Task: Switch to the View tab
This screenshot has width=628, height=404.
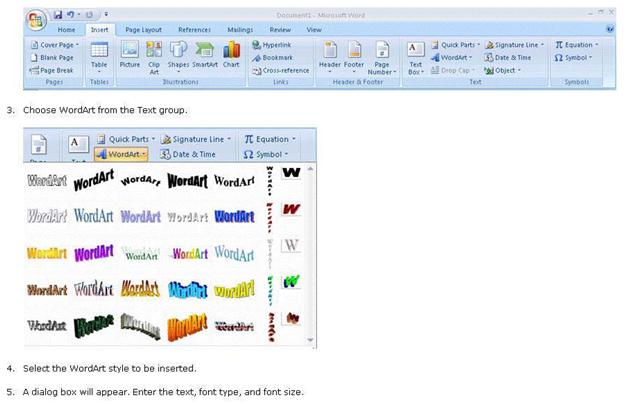Action: 314,30
